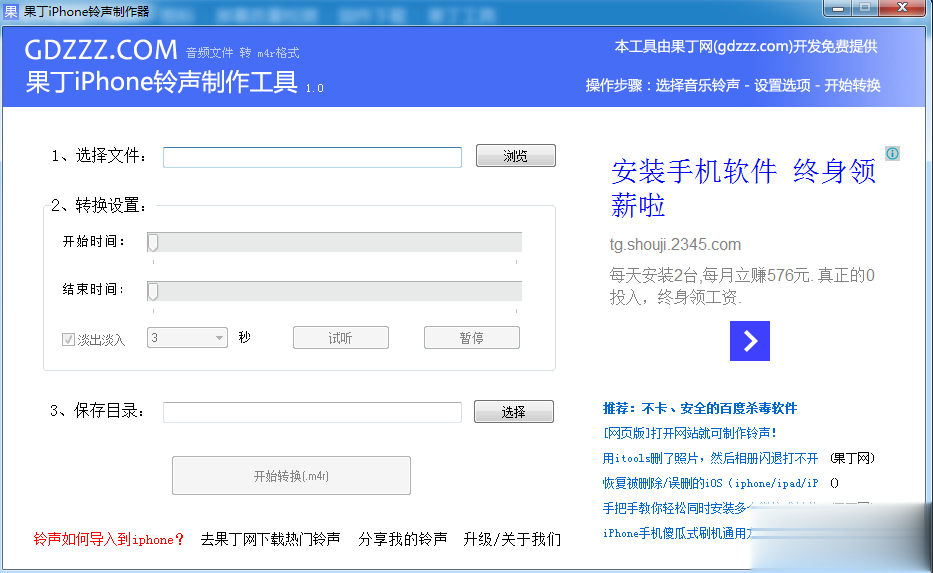Image resolution: width=933 pixels, height=573 pixels.
Task: Open the [网页版]打开网站就可制作铃声! link
Action: (x=690, y=433)
